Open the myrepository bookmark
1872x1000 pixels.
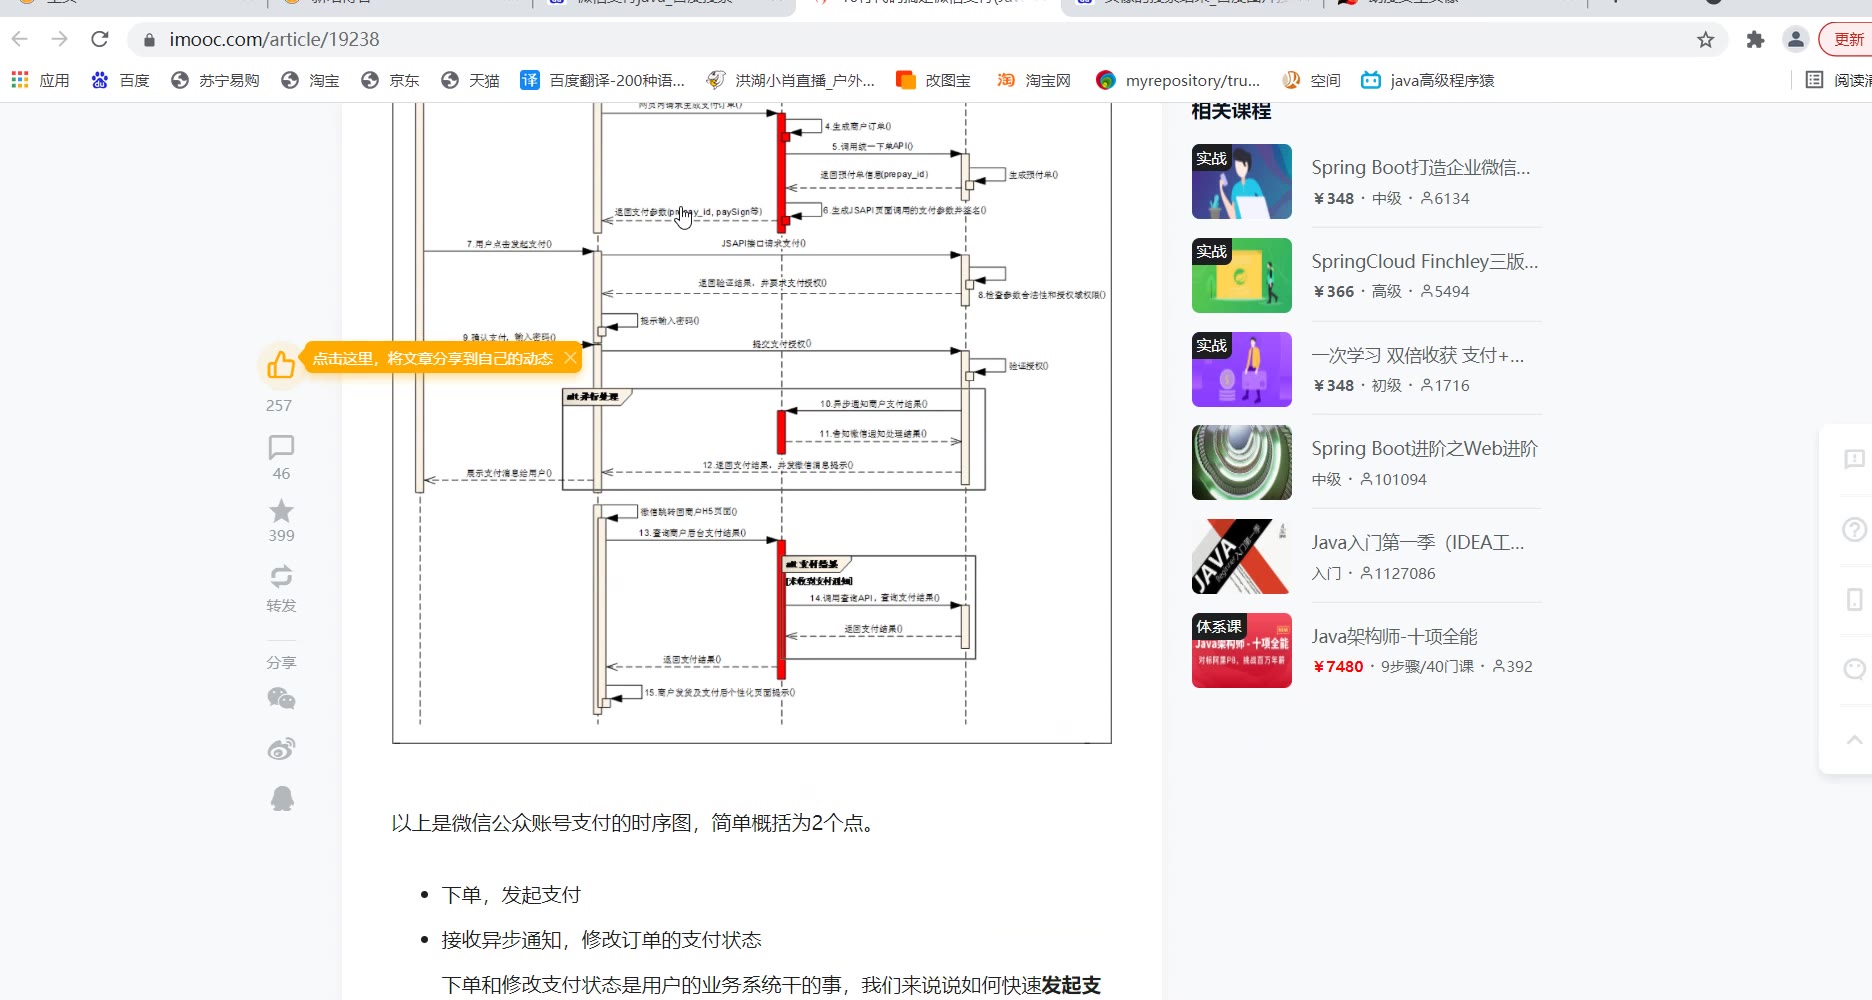(x=1178, y=80)
